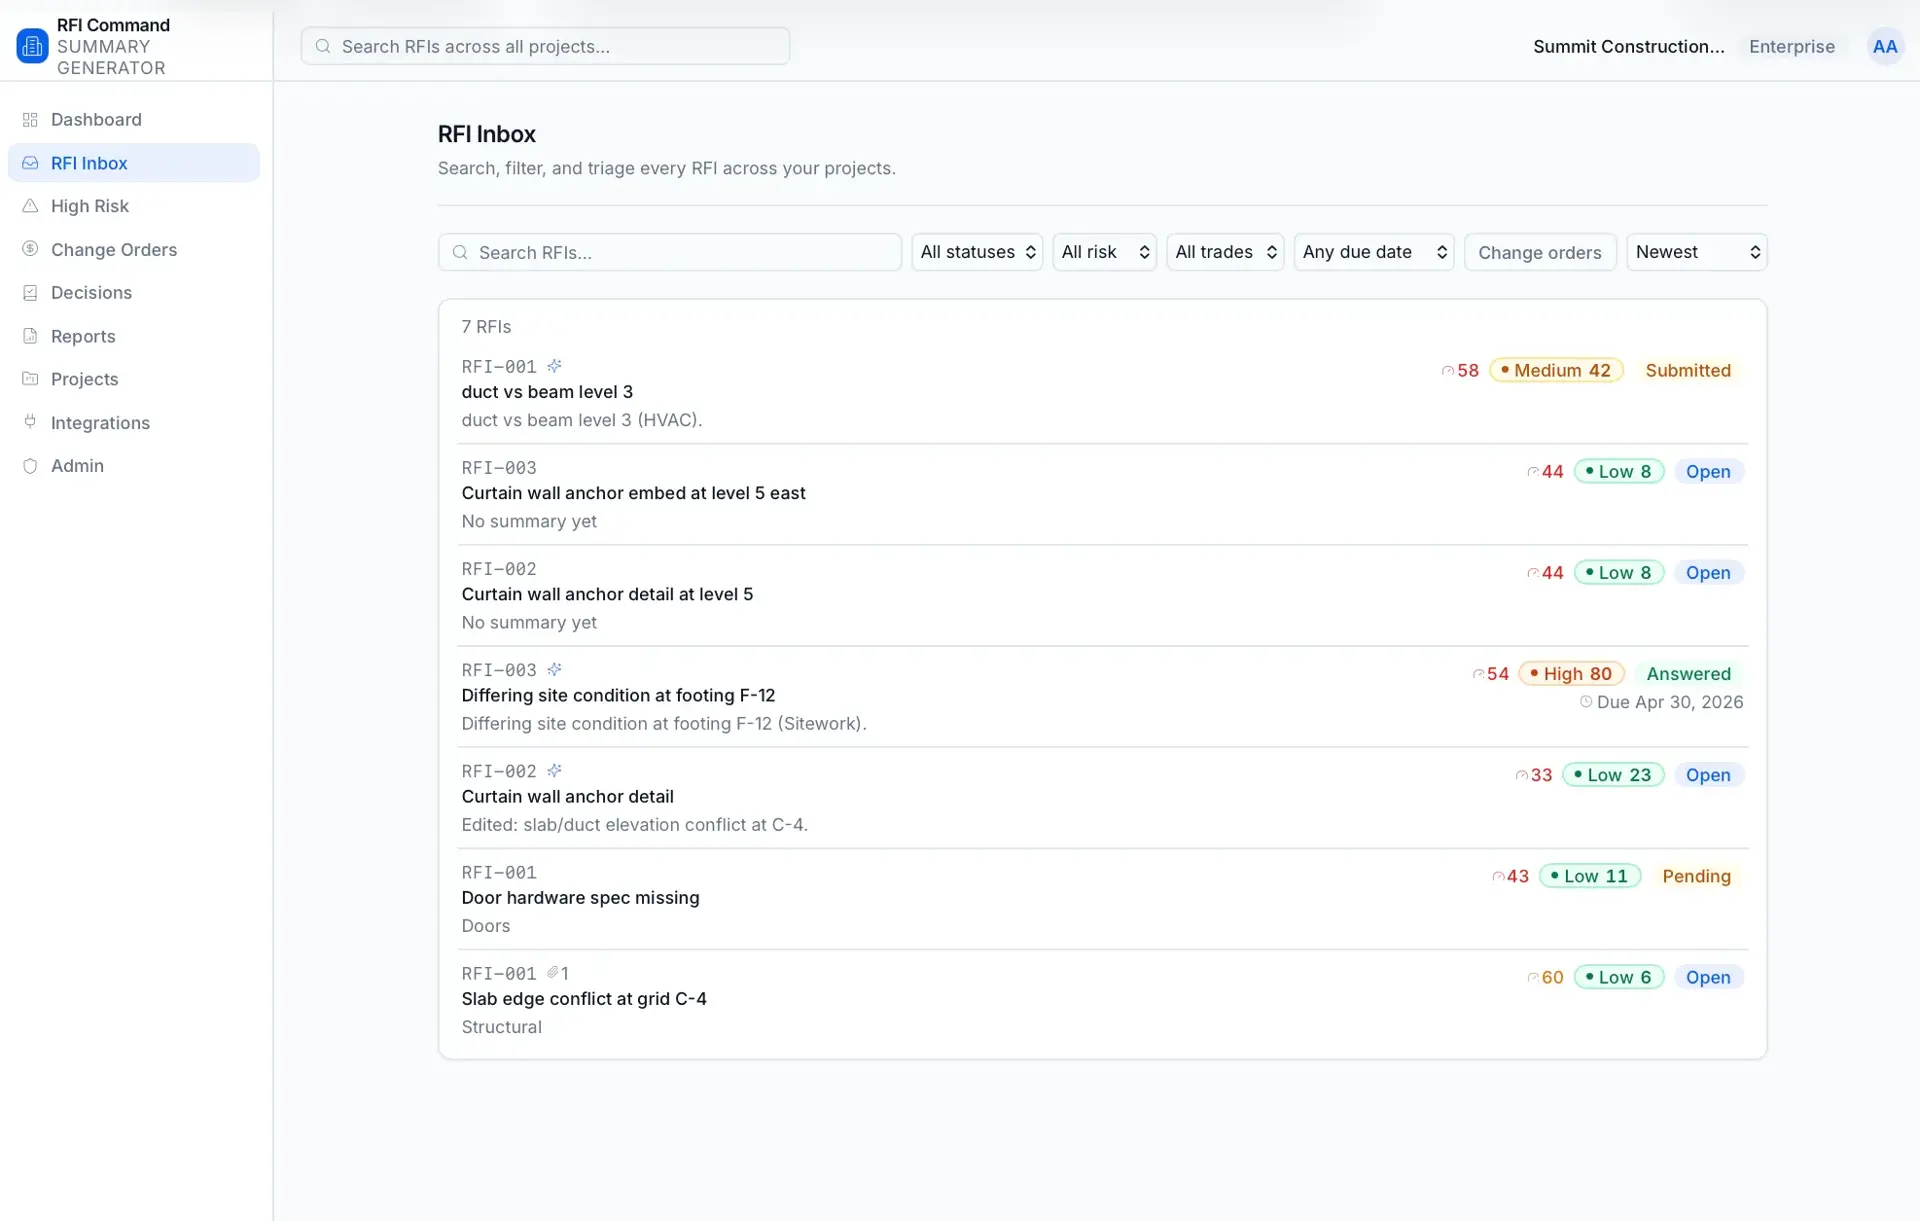The width and height of the screenshot is (1920, 1221).
Task: Click the Projects folder icon
Action: [30, 379]
